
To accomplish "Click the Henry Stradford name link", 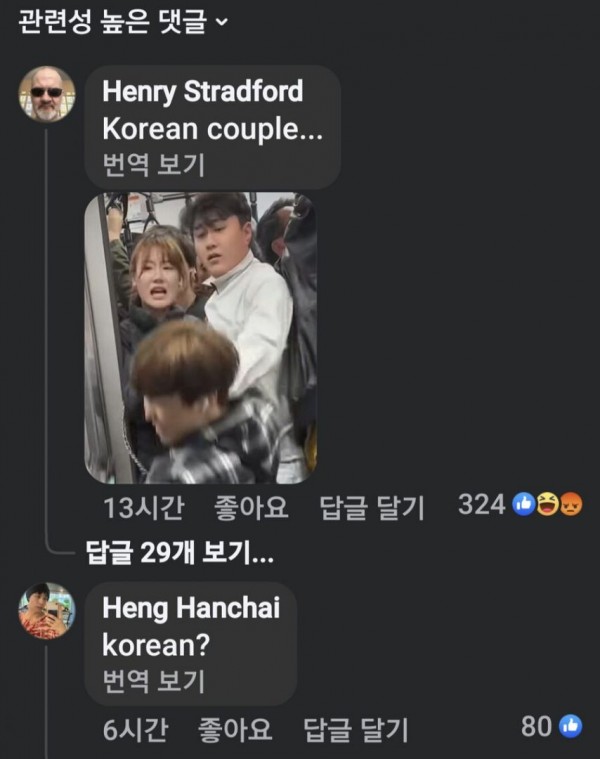I will [203, 91].
